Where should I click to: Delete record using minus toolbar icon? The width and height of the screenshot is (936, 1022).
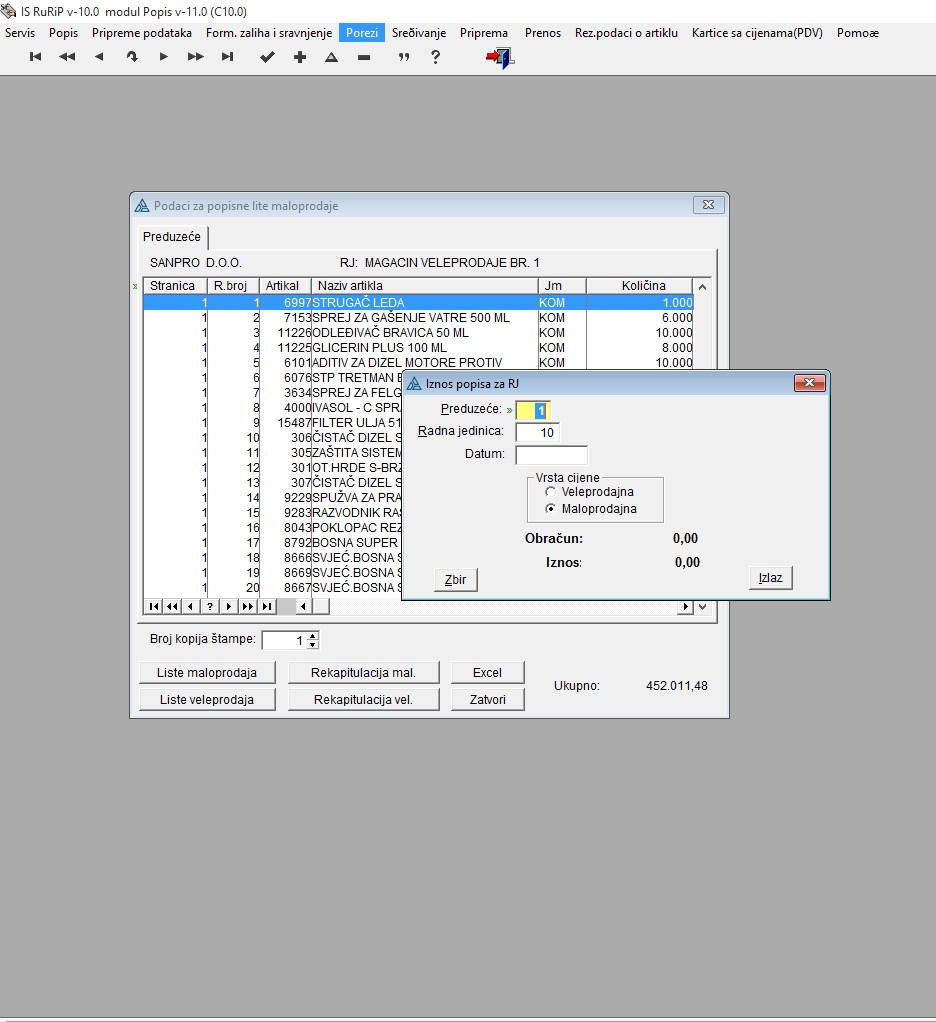point(363,58)
